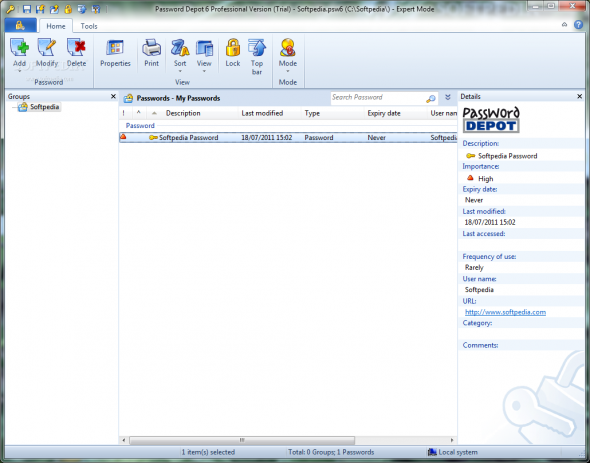This screenshot has height=463, width=590.
Task: Sort by the importance exclamation column header
Action: 123,113
